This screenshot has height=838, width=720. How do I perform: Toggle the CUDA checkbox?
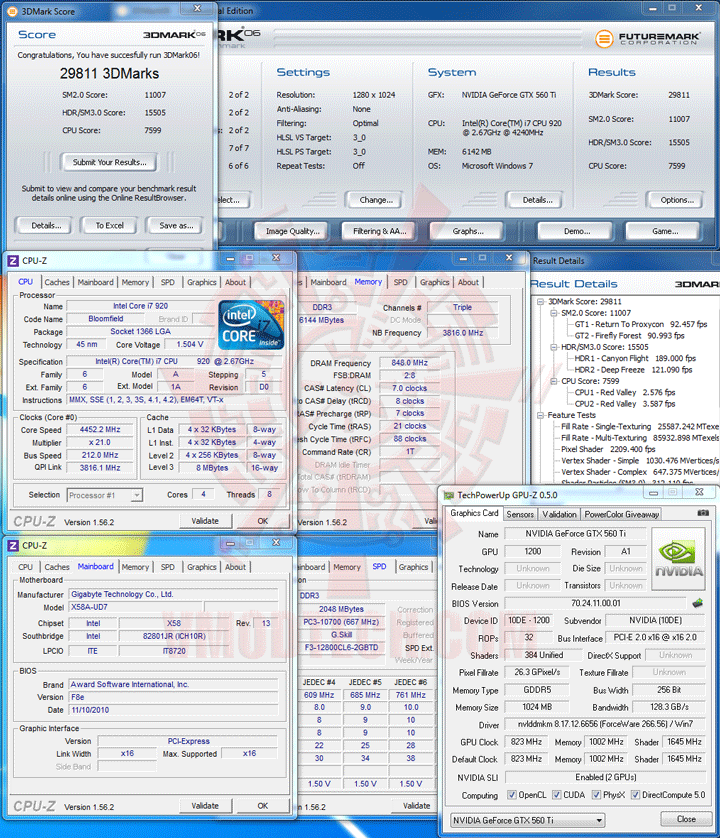(x=556, y=795)
